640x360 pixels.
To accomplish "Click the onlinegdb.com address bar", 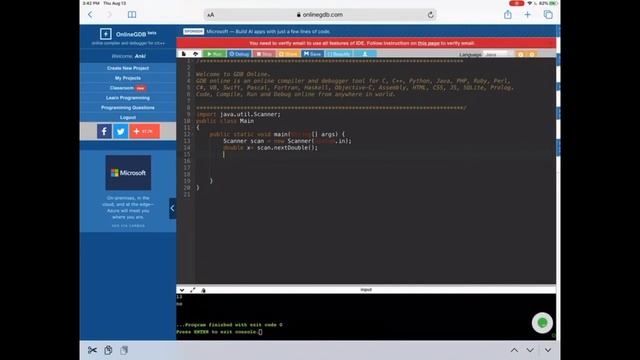I will point(320,15).
